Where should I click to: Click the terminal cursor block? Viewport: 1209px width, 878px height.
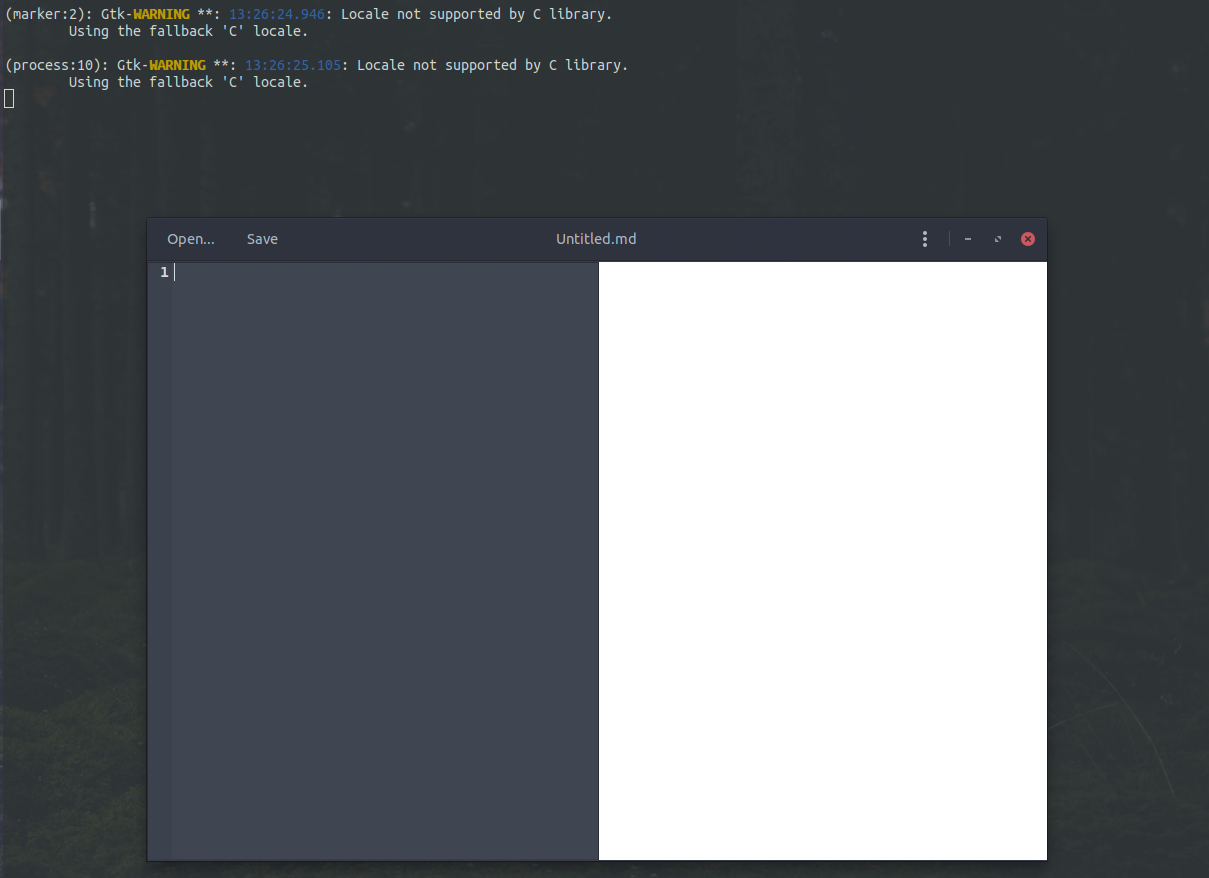9,98
